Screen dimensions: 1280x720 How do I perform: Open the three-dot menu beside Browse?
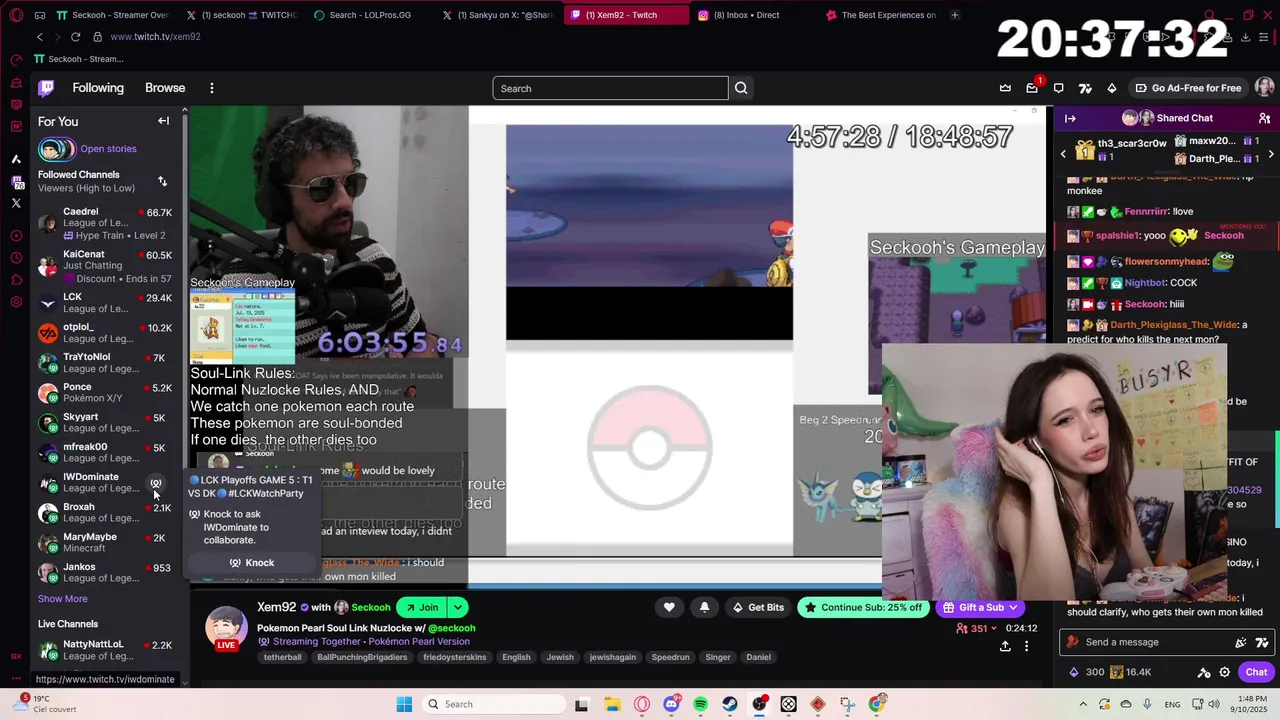click(211, 88)
